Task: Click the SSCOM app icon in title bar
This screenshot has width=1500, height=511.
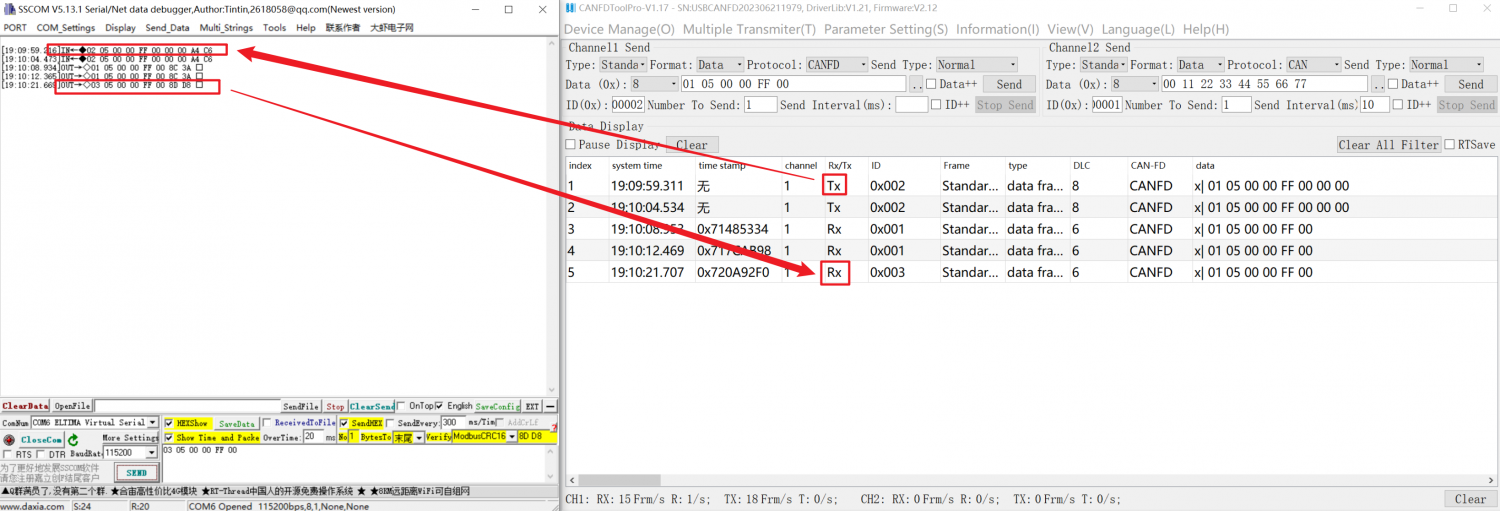Action: pos(9,9)
